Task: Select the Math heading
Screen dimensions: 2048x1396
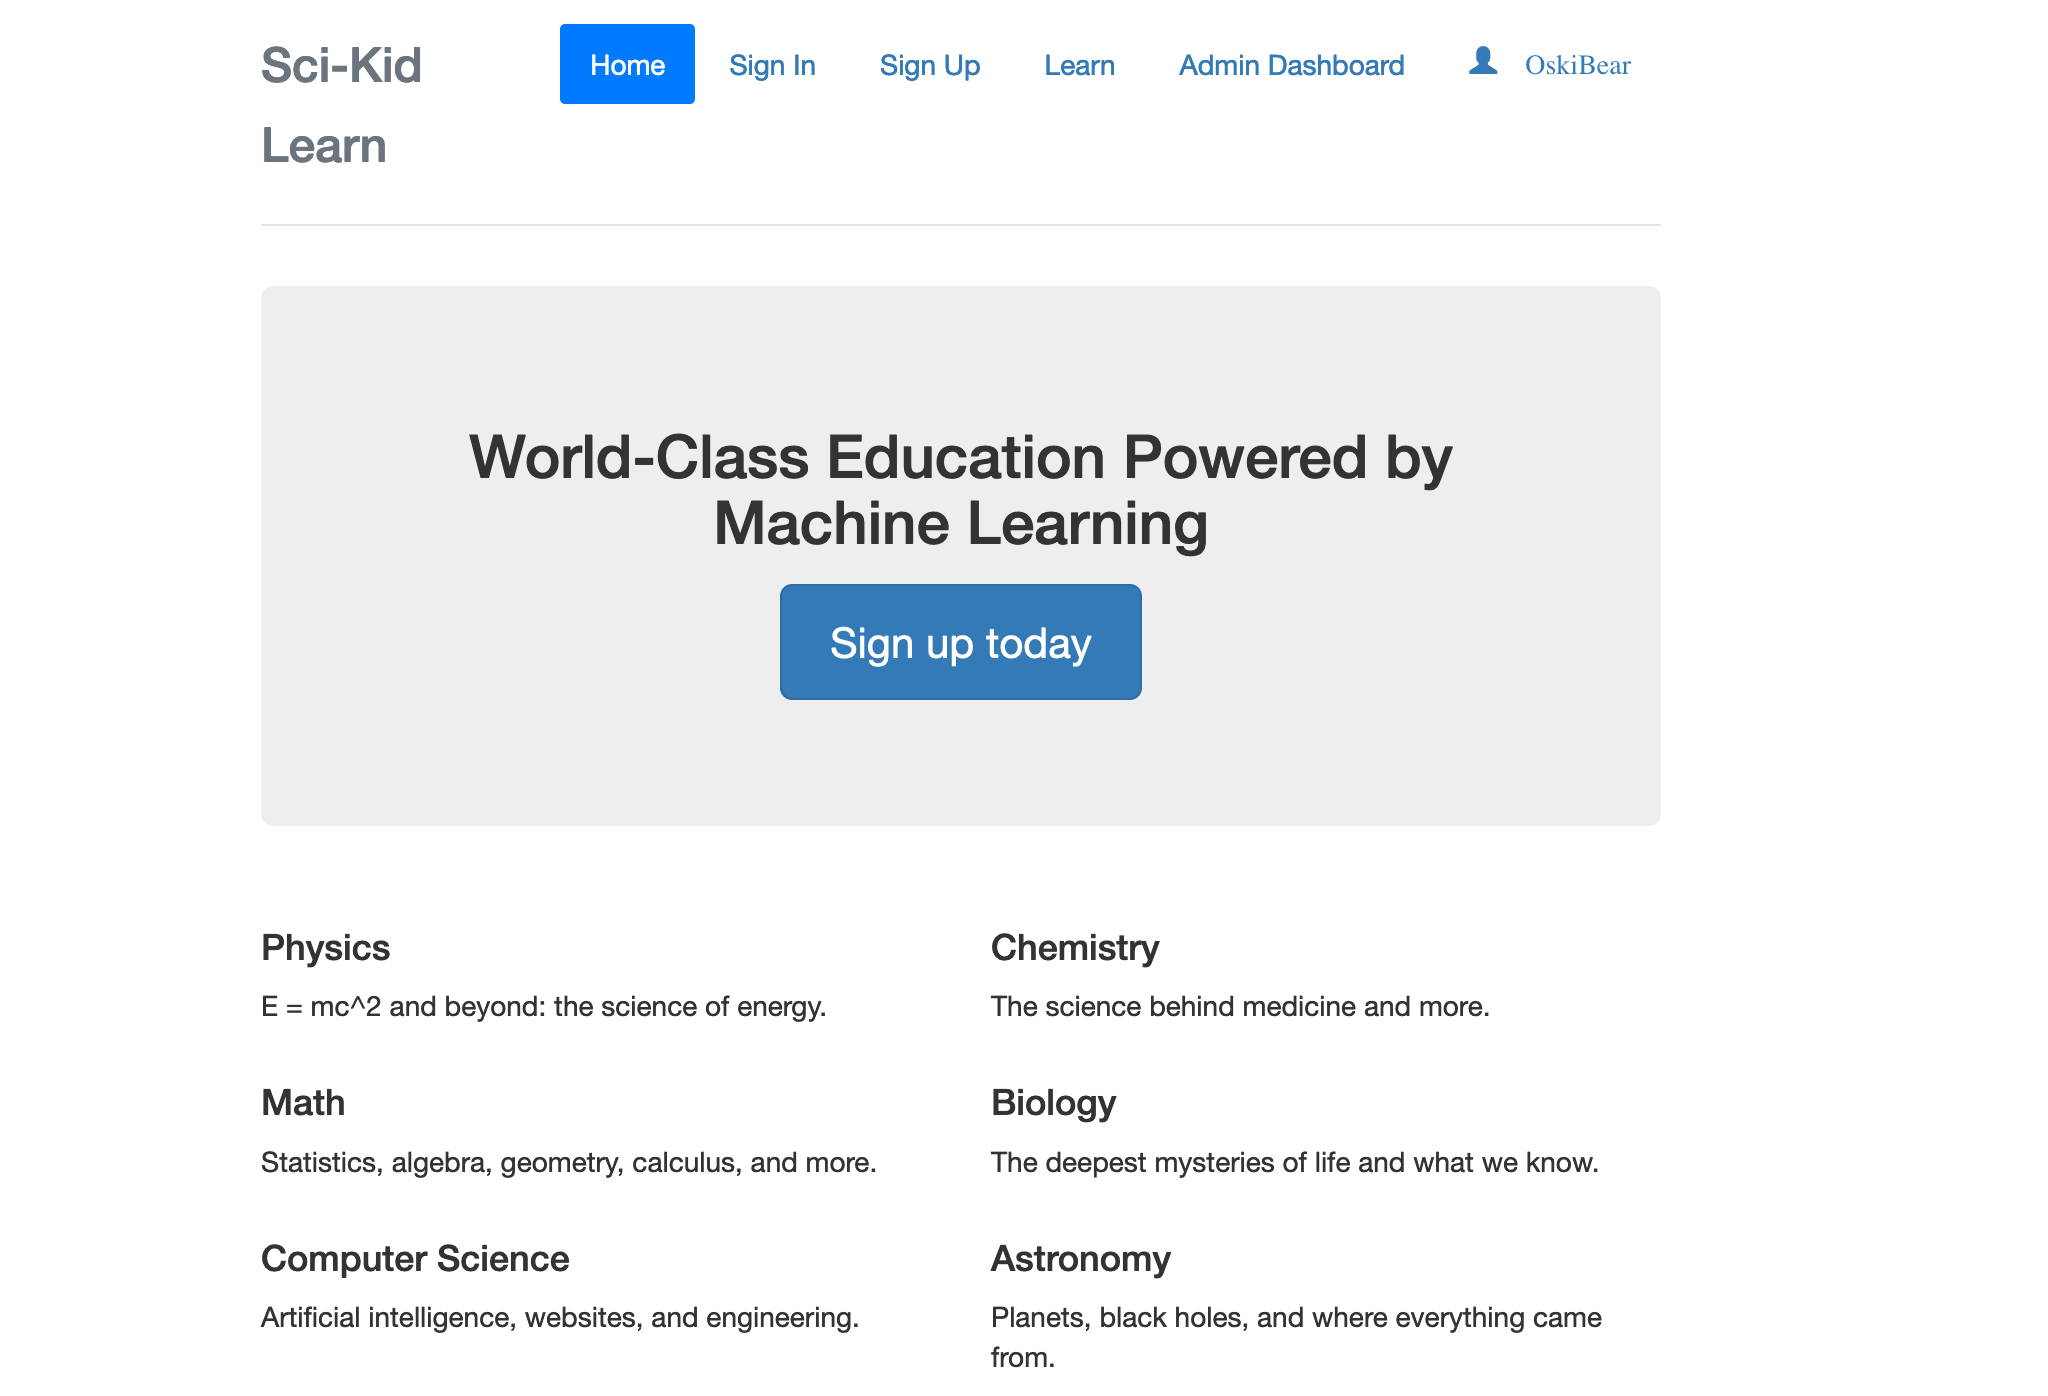Action: click(303, 1102)
